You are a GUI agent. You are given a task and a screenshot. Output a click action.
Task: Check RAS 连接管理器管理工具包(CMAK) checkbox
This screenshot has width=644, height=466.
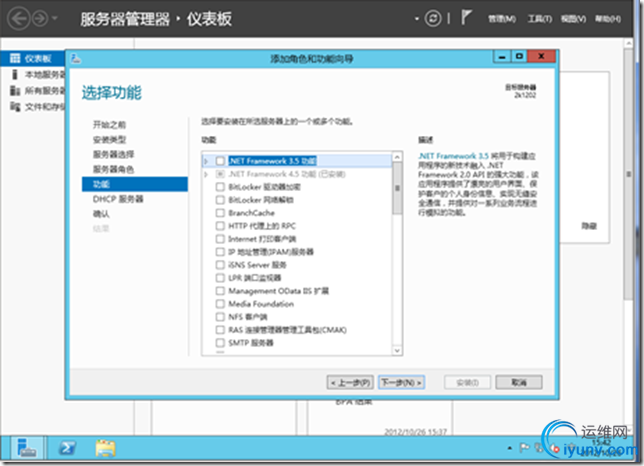tap(220, 330)
